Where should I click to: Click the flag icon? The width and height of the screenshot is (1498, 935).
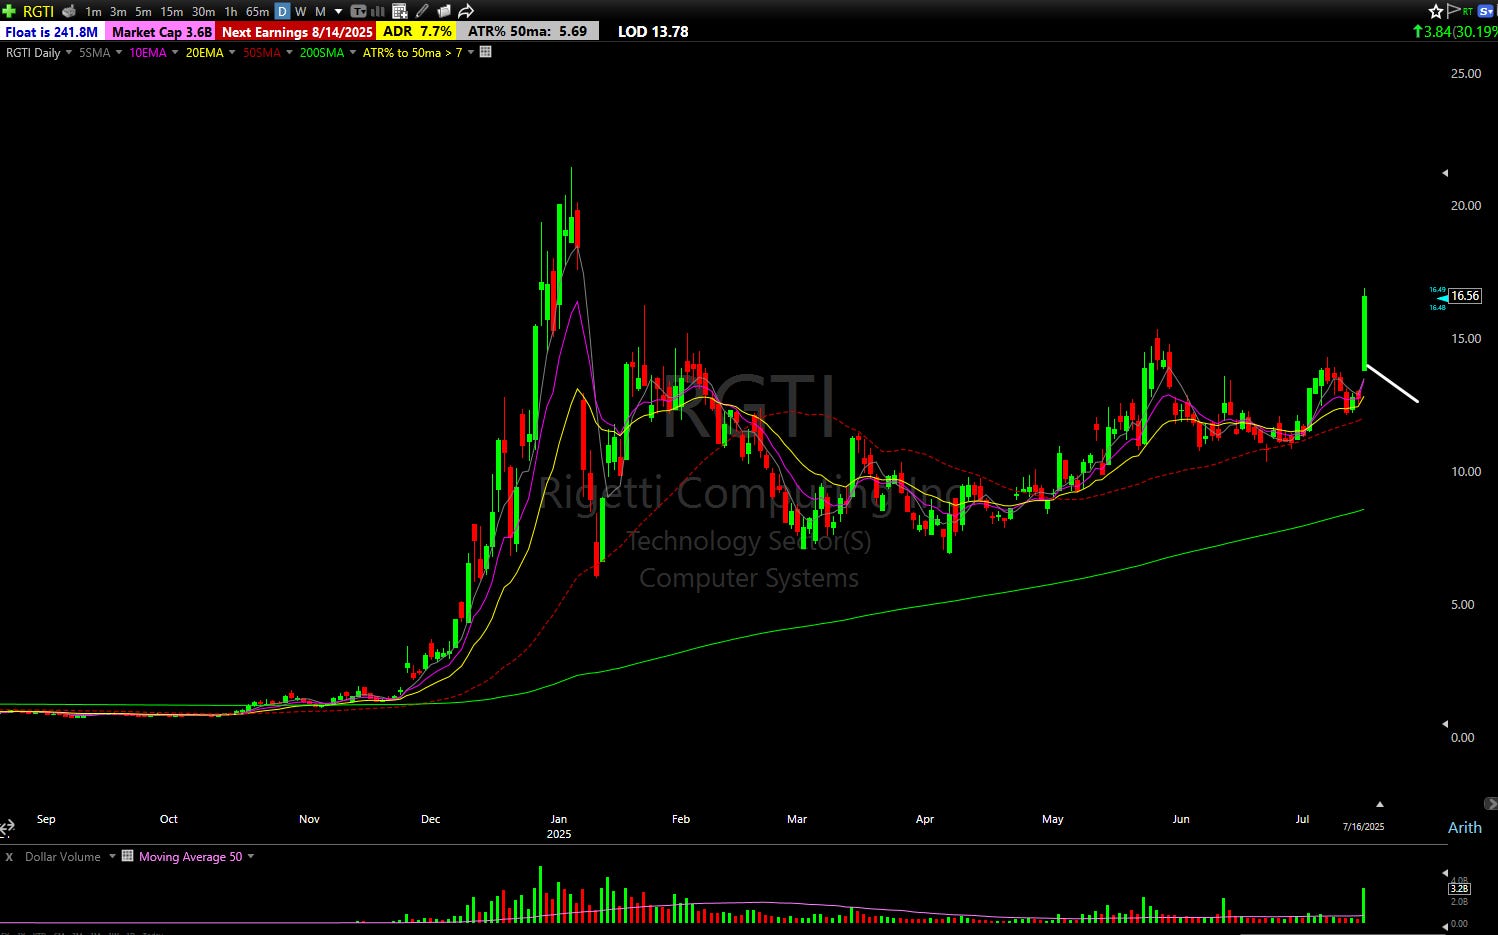(1453, 11)
